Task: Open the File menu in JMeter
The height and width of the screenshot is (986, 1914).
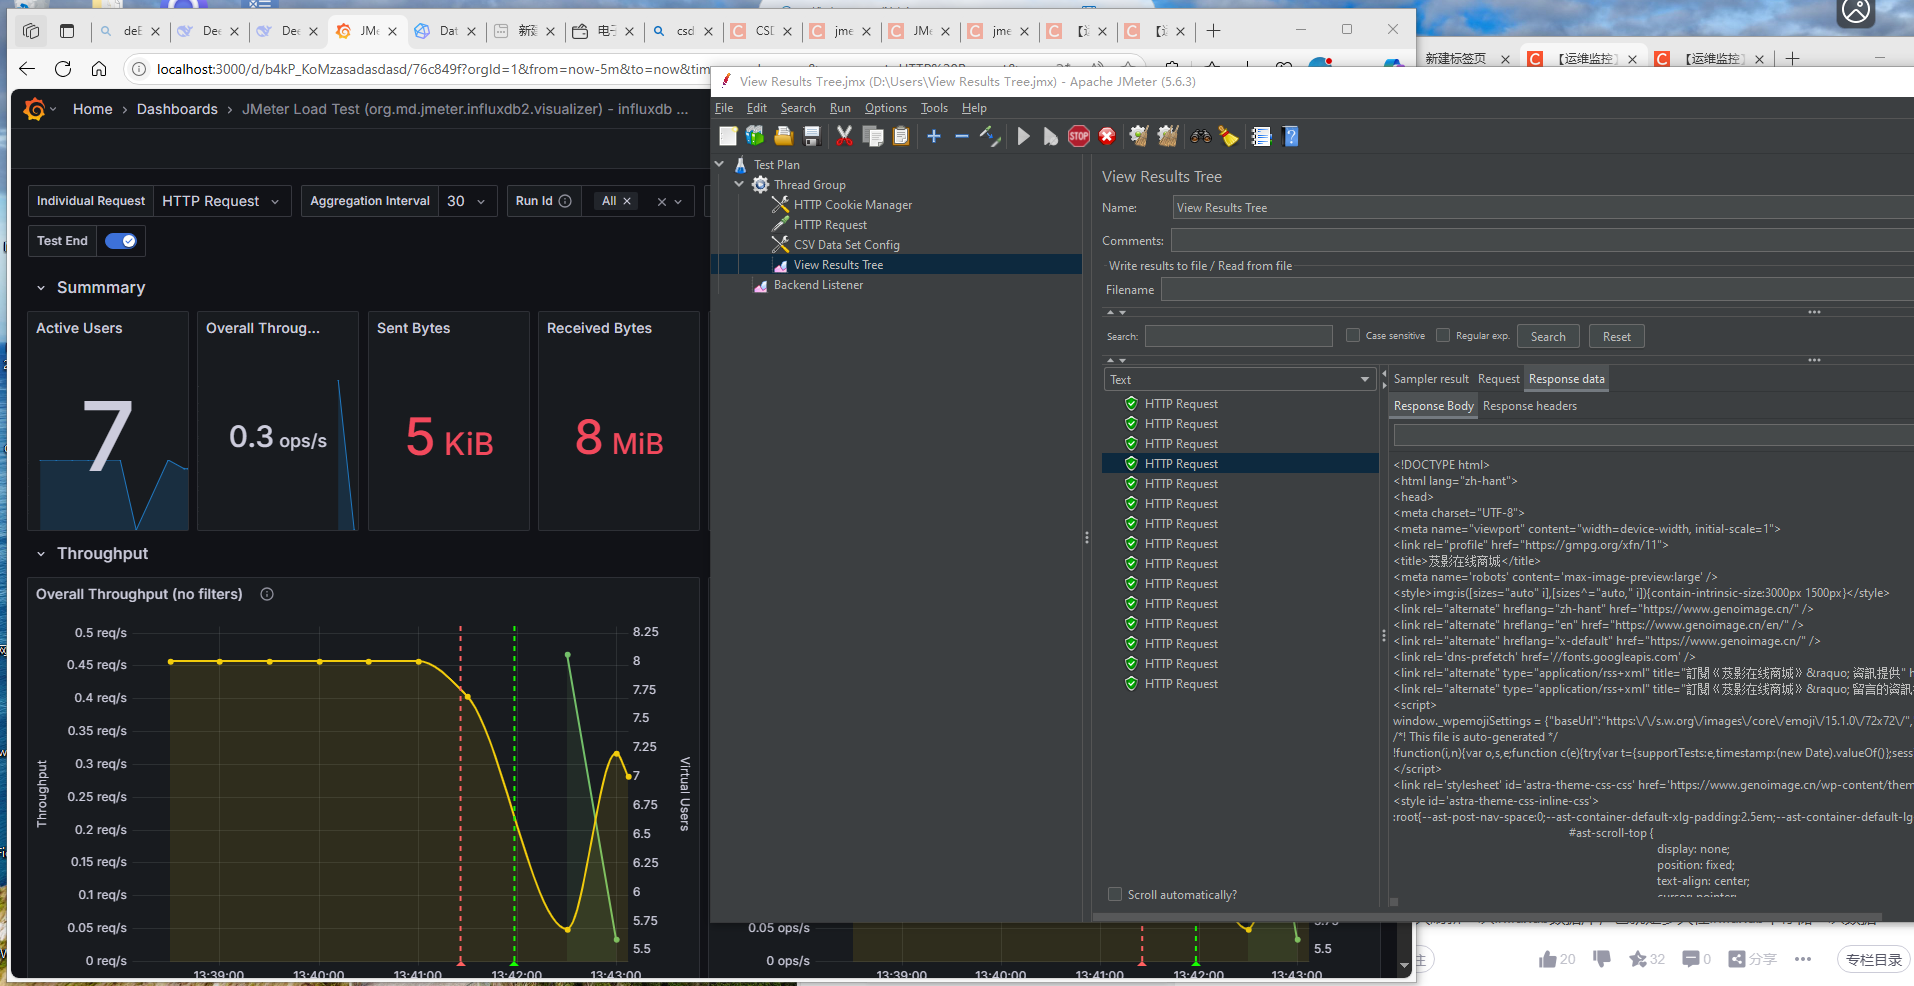Action: click(x=724, y=108)
